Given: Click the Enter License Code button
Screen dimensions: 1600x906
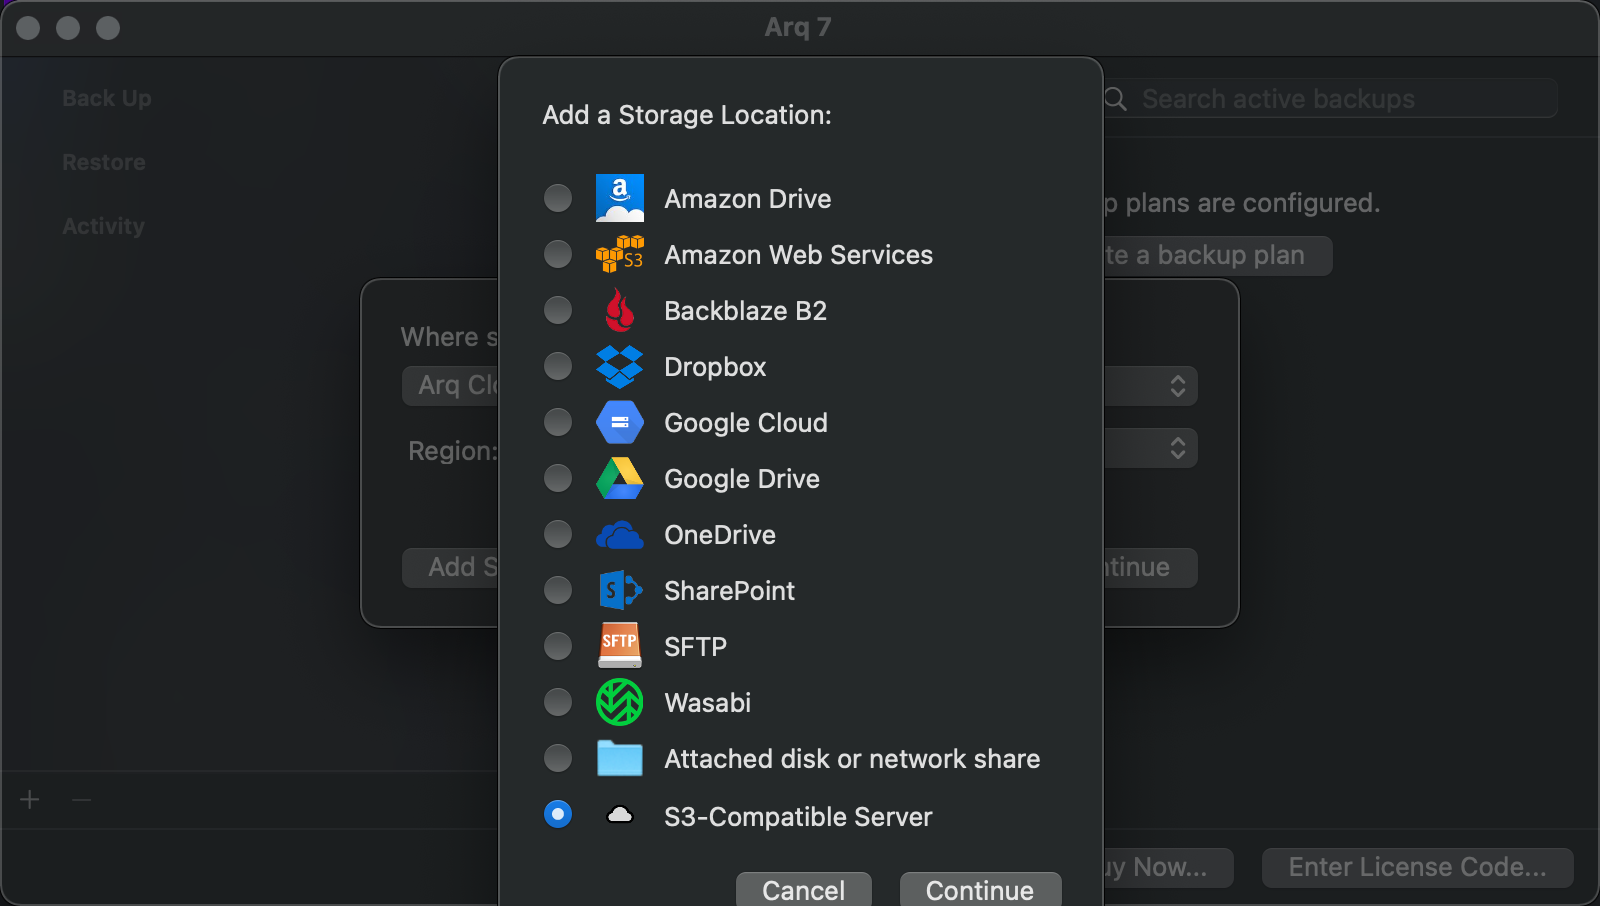Looking at the screenshot, I should pos(1417,867).
